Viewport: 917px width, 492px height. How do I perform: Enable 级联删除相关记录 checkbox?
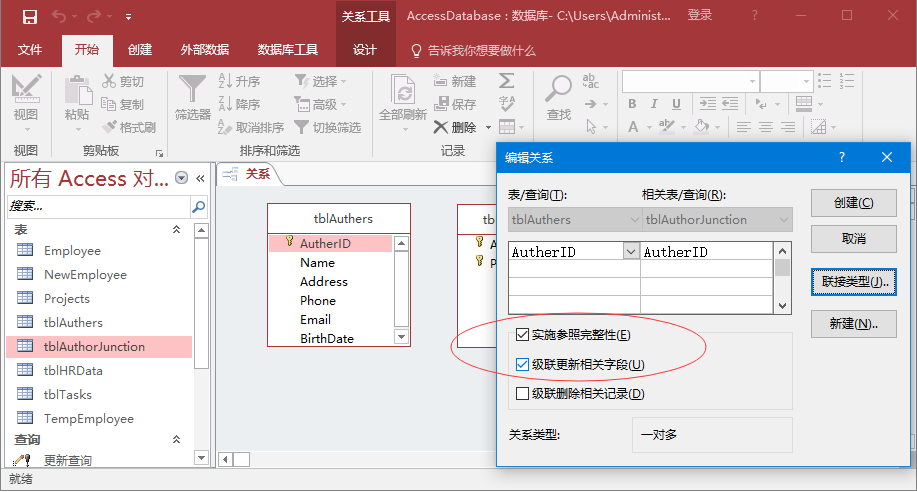522,393
